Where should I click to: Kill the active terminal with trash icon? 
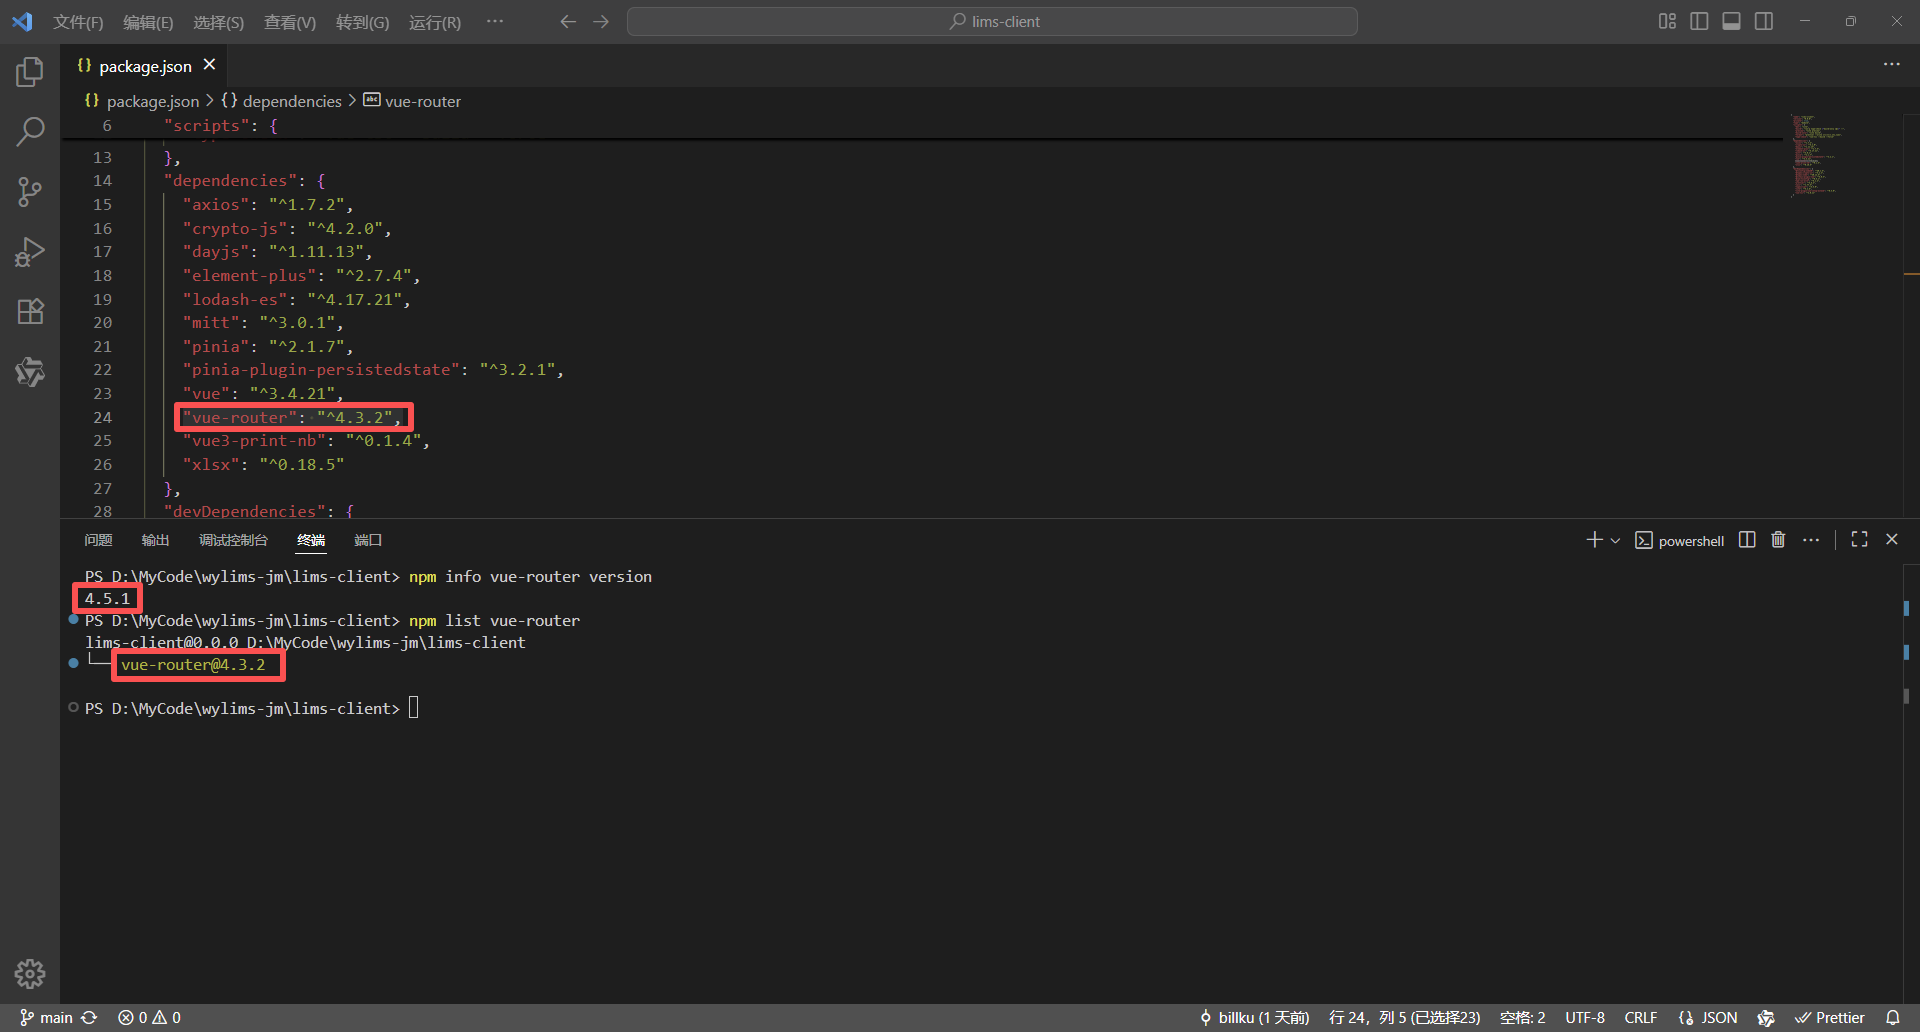coord(1777,539)
